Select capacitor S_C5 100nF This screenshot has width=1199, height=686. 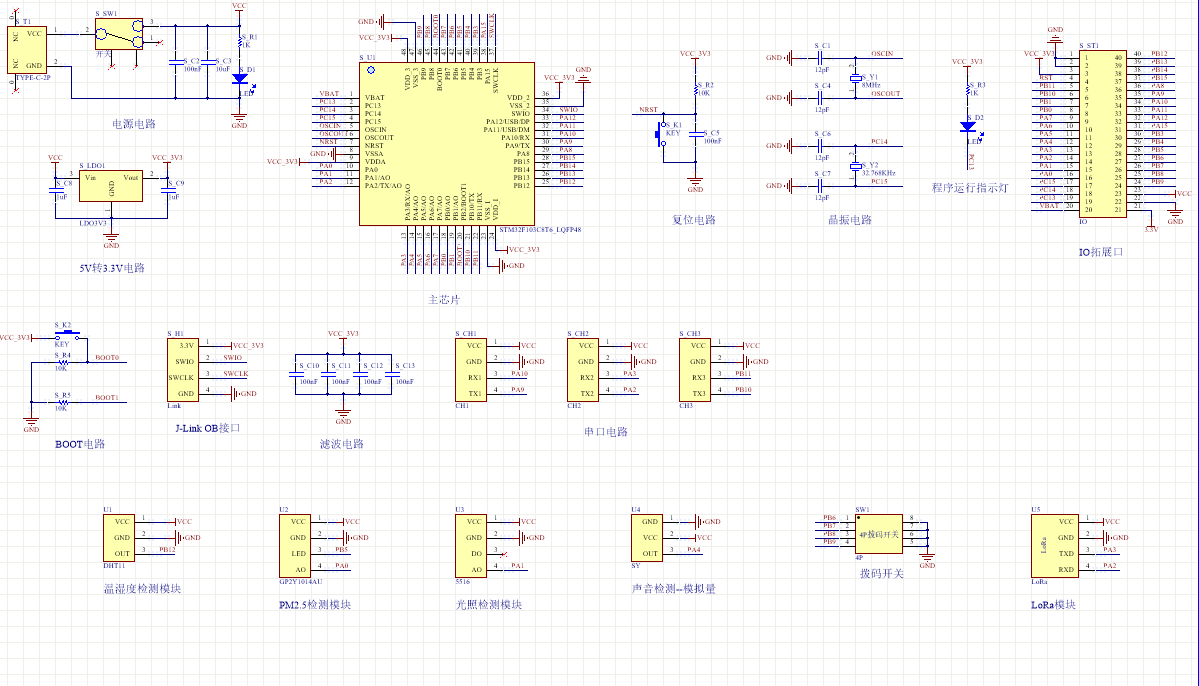tap(695, 134)
